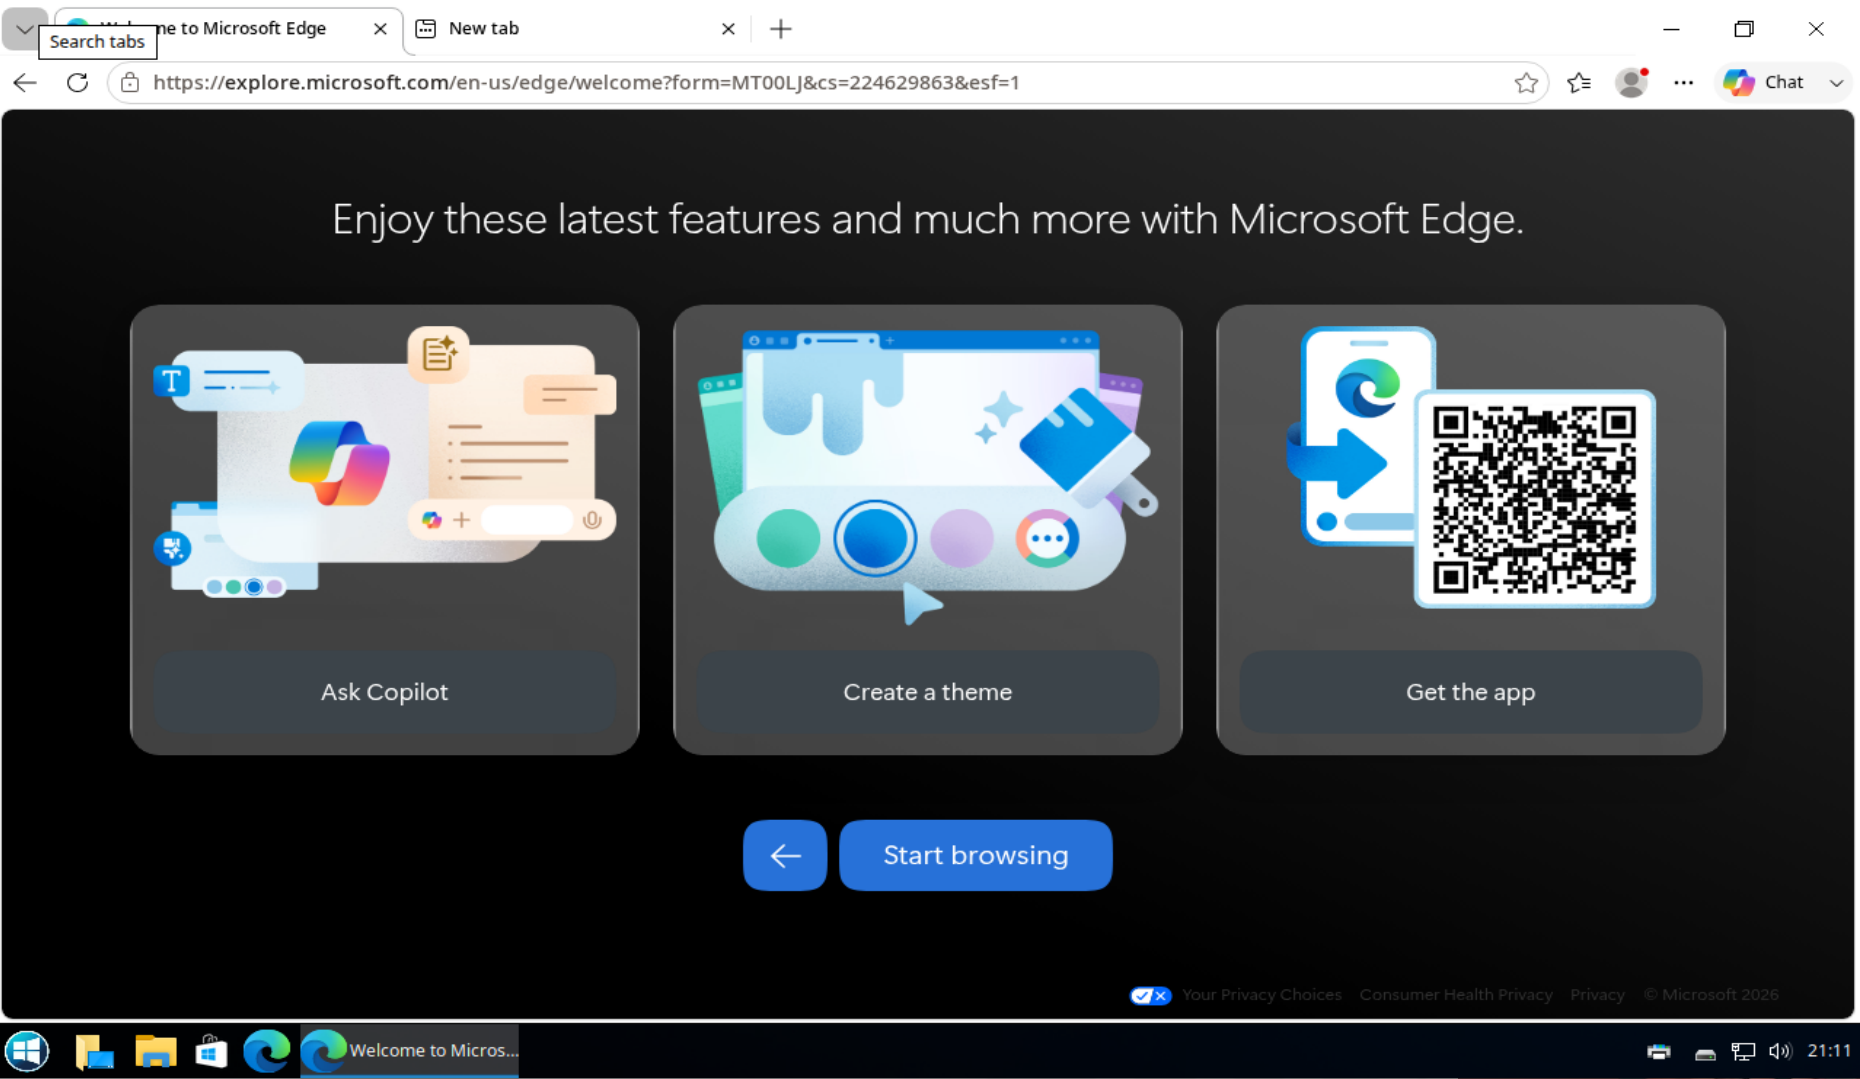The width and height of the screenshot is (1860, 1079).
Task: Select the Welcome to Microsoft Edge tab
Action: coord(228,29)
